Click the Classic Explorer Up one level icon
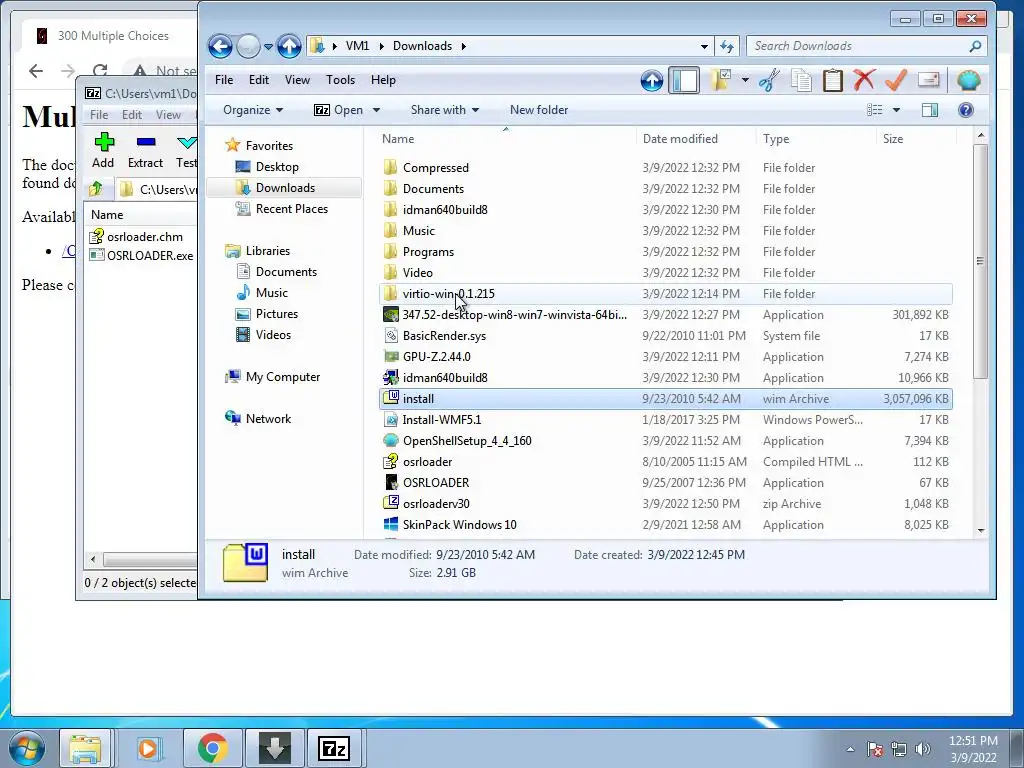Screen dimensions: 1024x768 [x=652, y=80]
